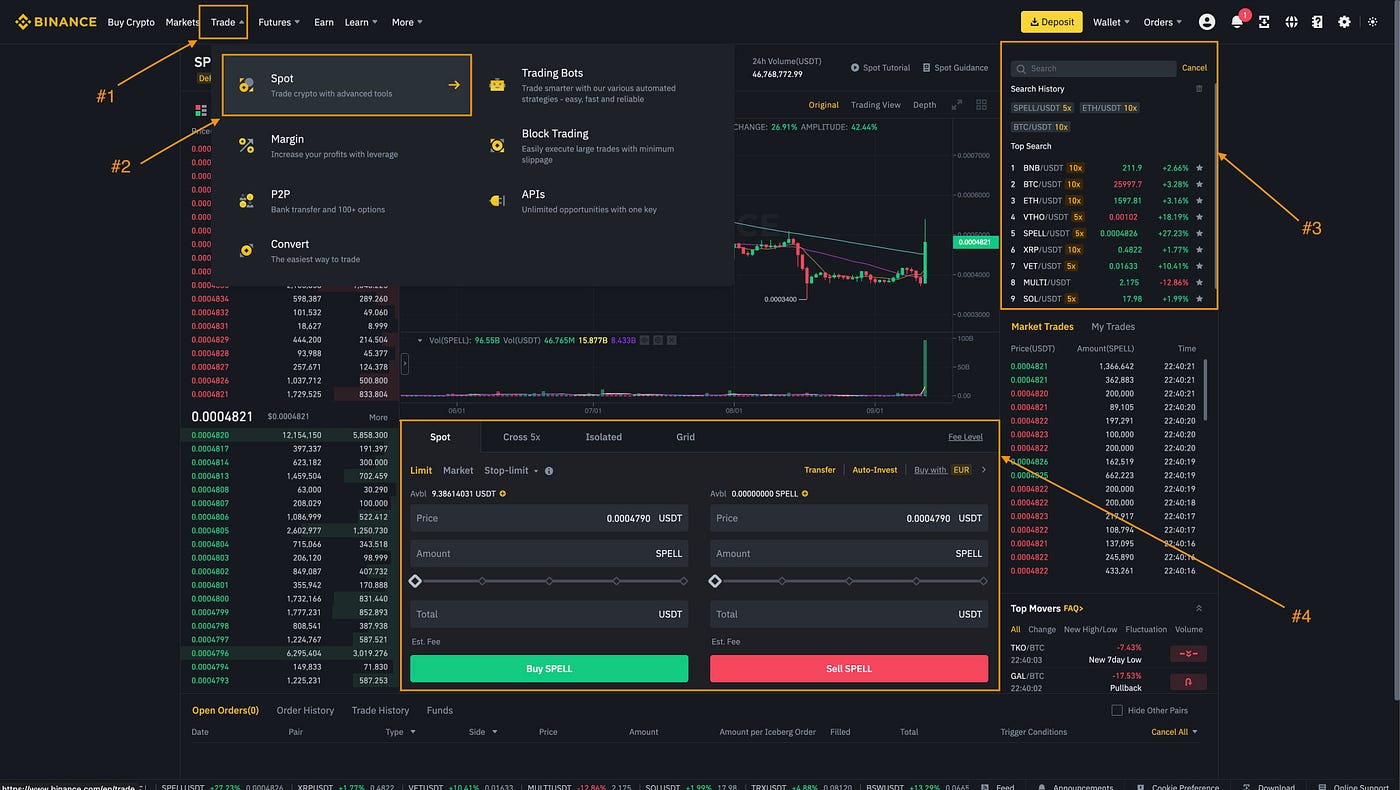Image resolution: width=1400 pixels, height=790 pixels.
Task: Open P2P icon entry
Action: 246,201
